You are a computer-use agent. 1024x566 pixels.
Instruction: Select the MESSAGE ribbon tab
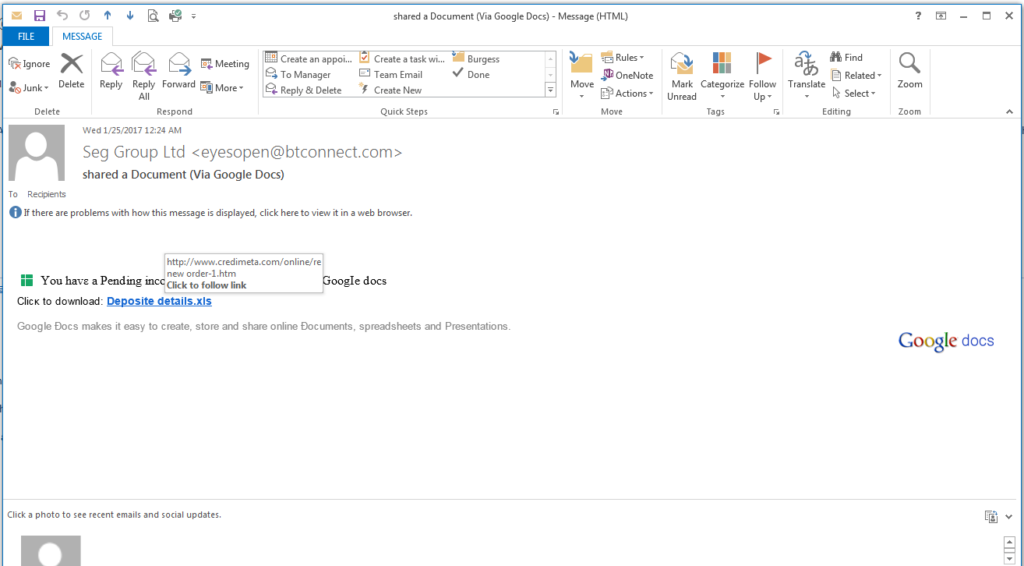[82, 37]
